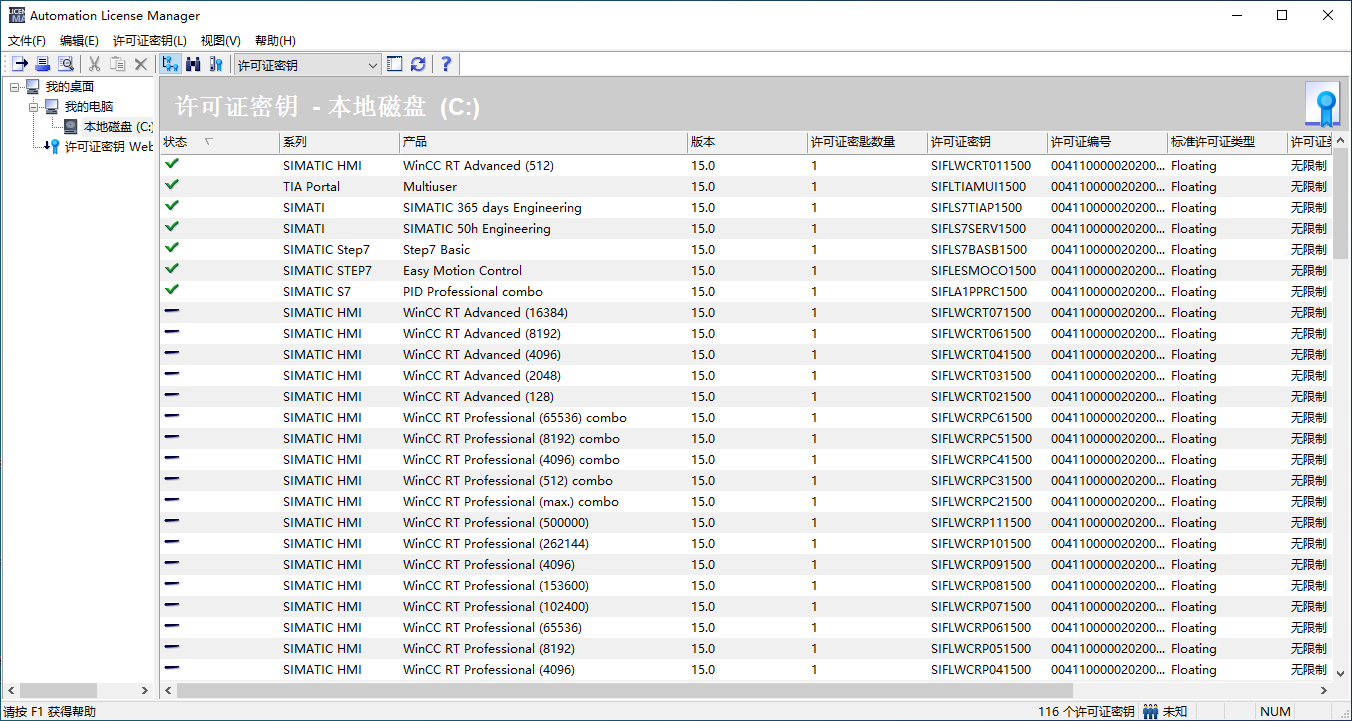Sort by 许可证密匙数量 column header
The height and width of the screenshot is (721, 1352).
tap(867, 142)
